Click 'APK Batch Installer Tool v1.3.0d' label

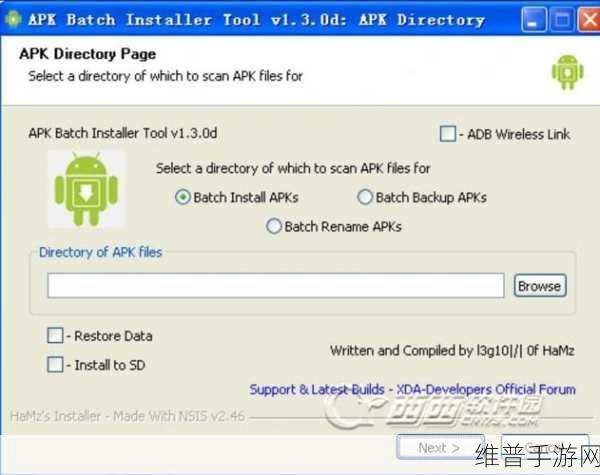point(123,133)
